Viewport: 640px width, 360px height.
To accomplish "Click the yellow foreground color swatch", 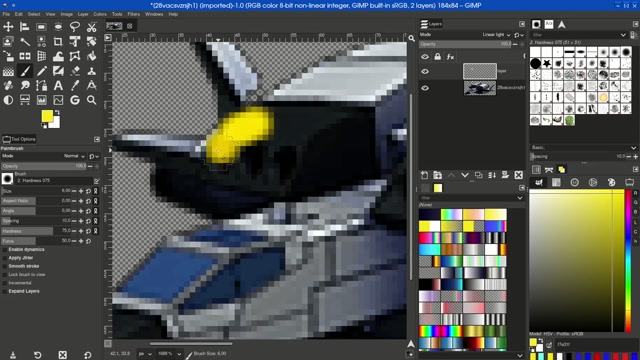I will [x=47, y=116].
